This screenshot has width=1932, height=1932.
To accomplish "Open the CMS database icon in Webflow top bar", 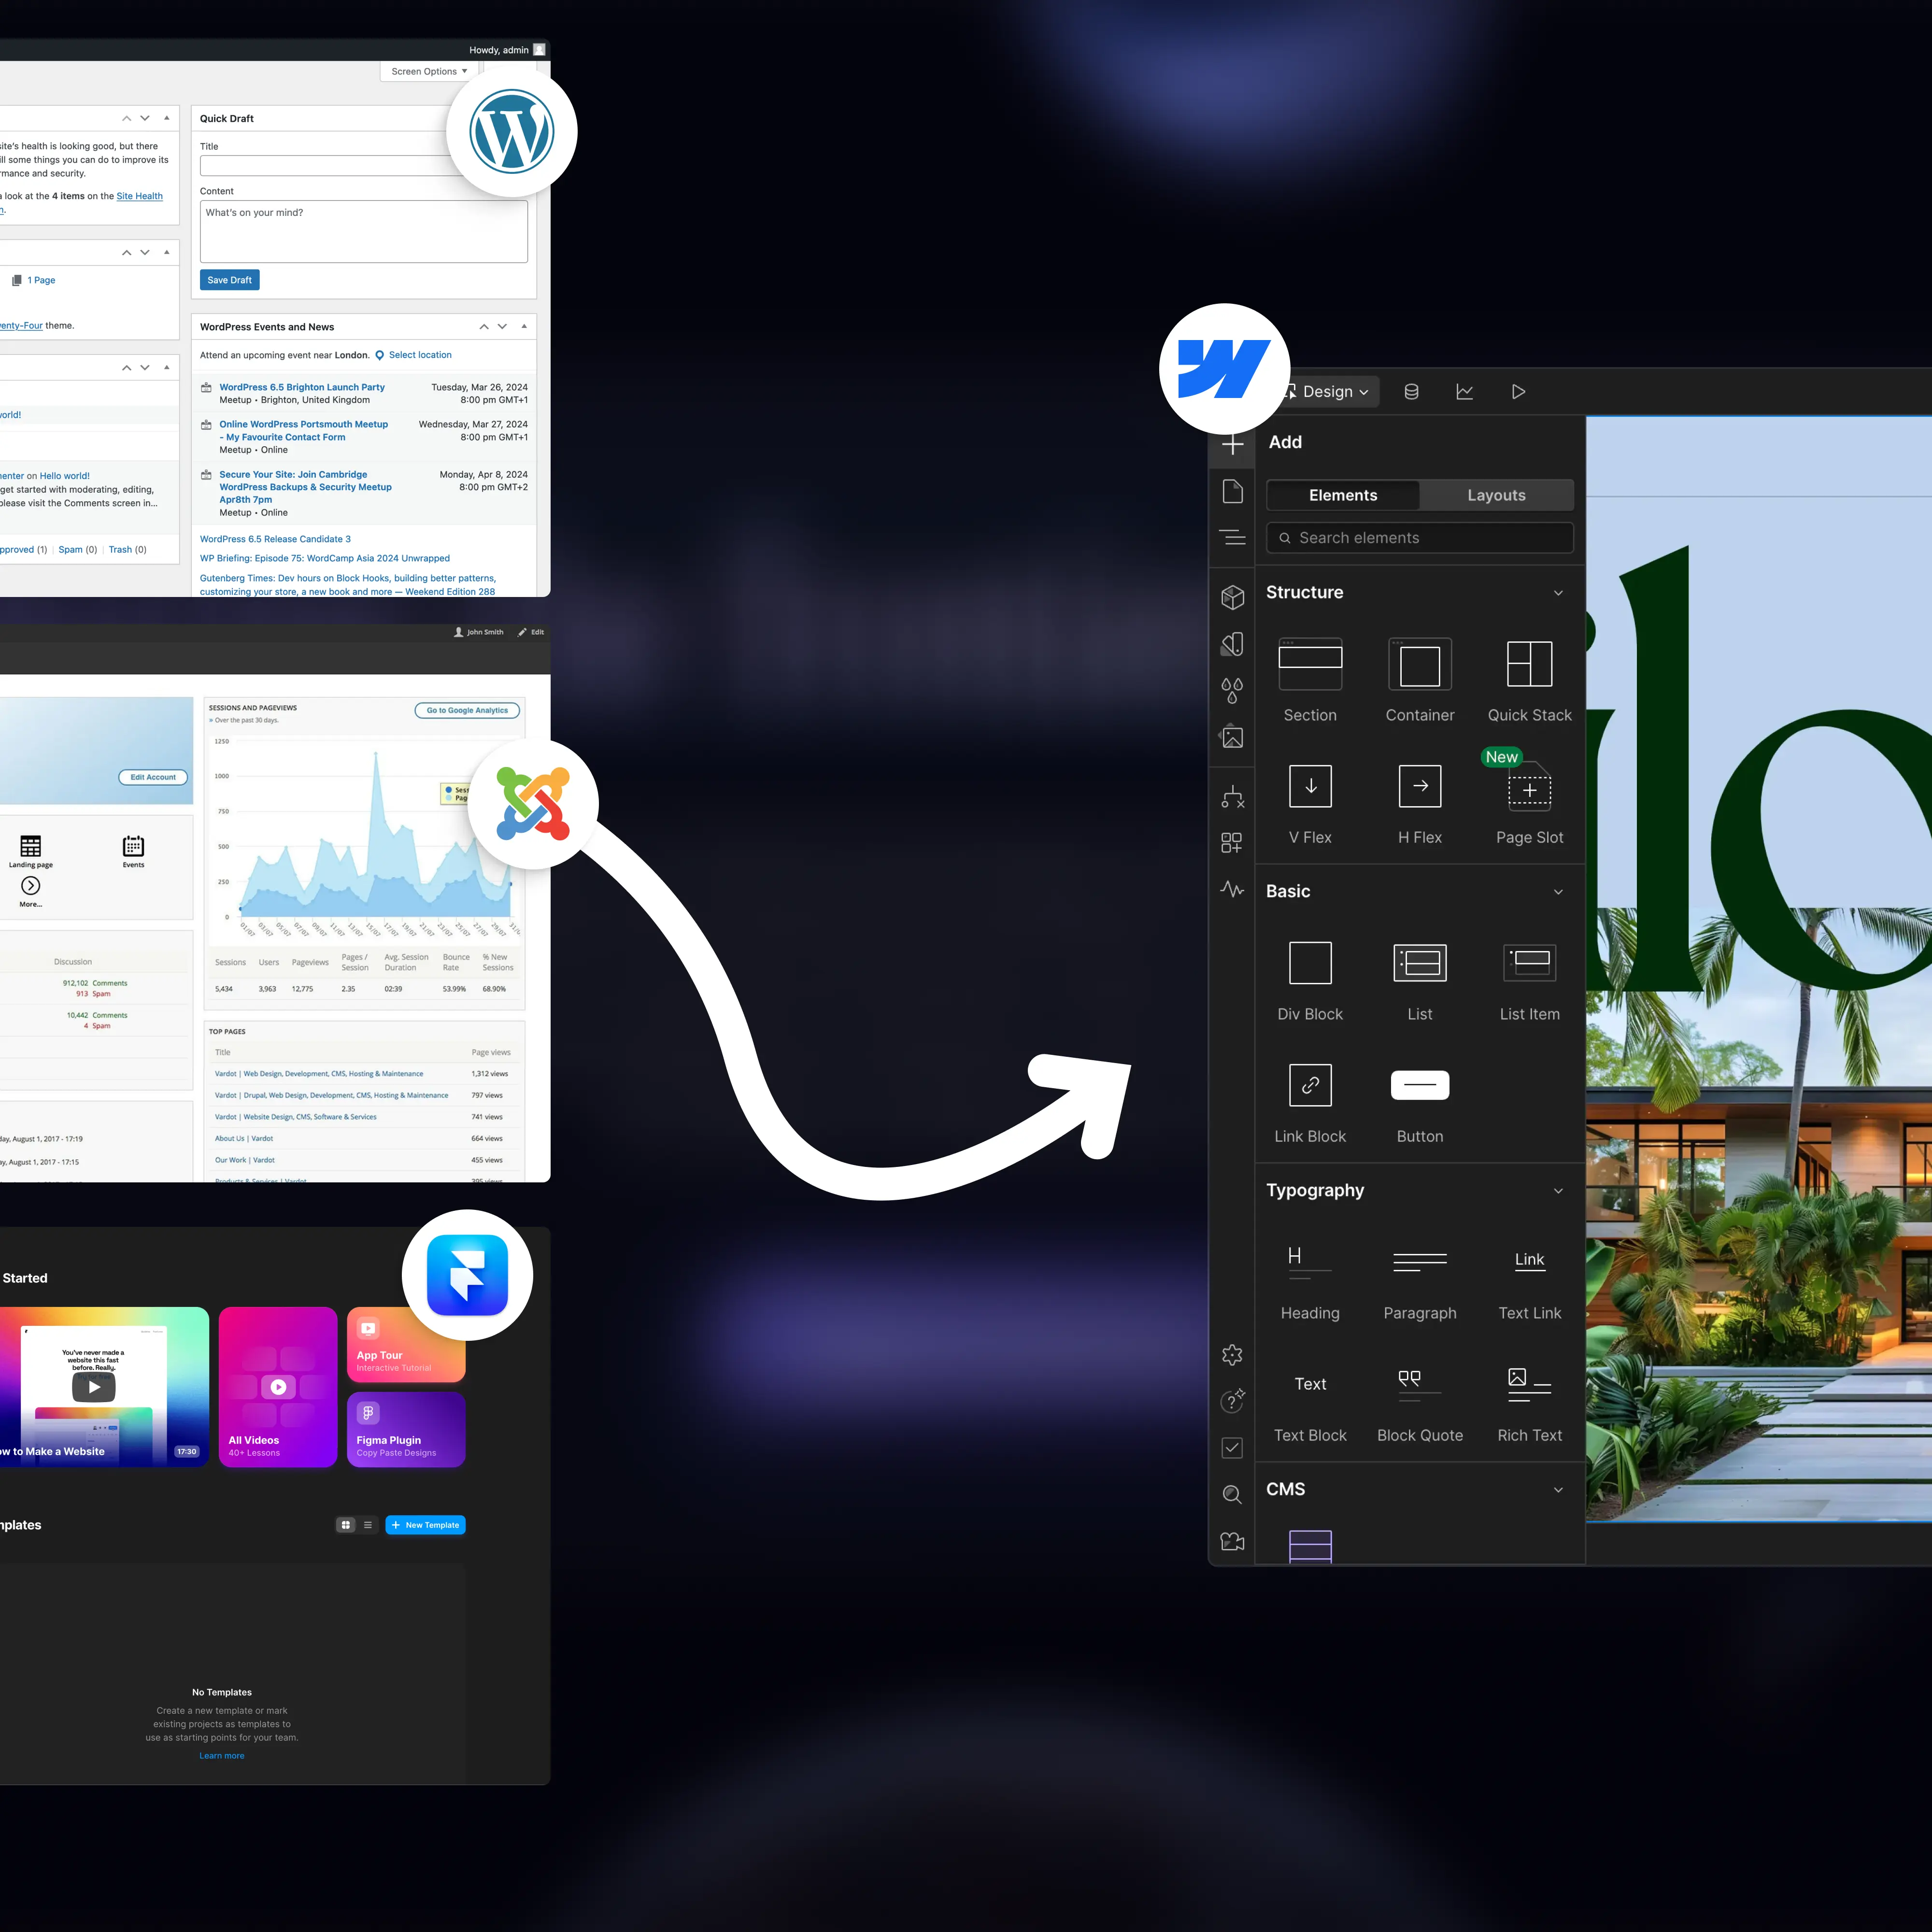I will (1411, 392).
